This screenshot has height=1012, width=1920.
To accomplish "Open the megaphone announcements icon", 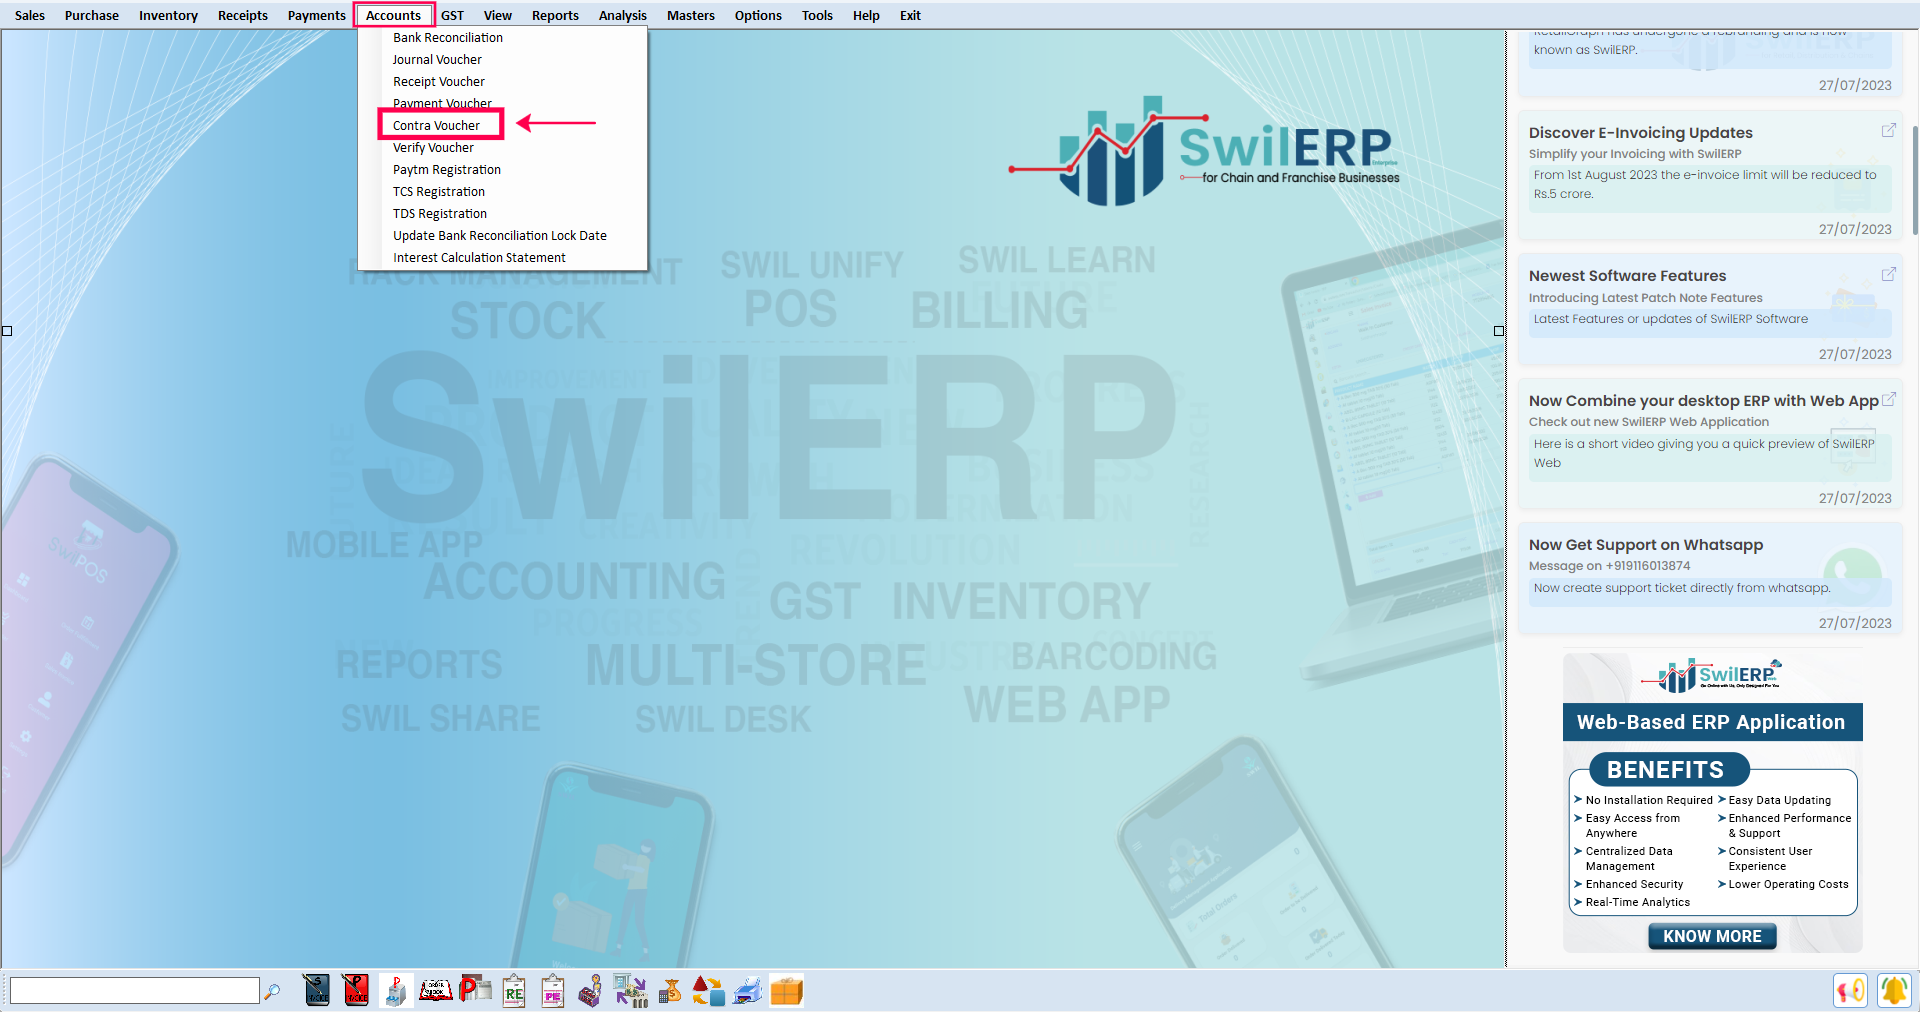I will [x=1851, y=991].
